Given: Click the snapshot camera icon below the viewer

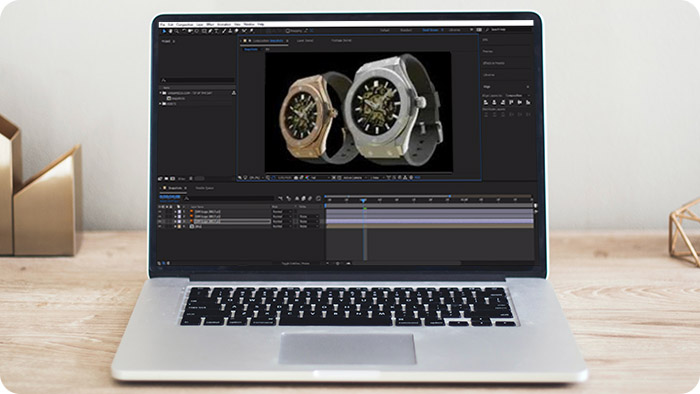Looking at the screenshot, I should (296, 178).
